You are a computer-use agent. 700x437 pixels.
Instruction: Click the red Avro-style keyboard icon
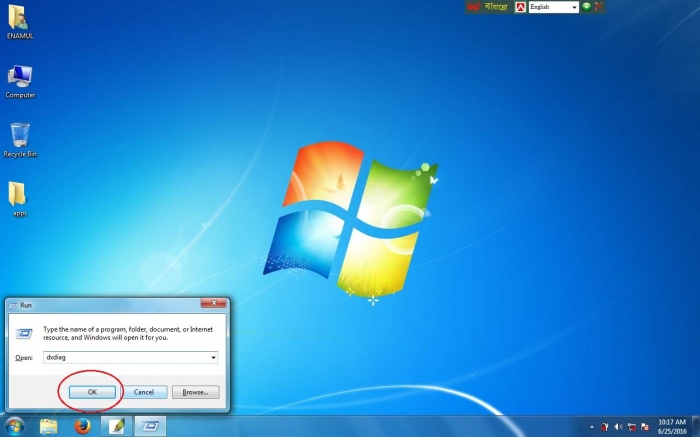pos(520,7)
